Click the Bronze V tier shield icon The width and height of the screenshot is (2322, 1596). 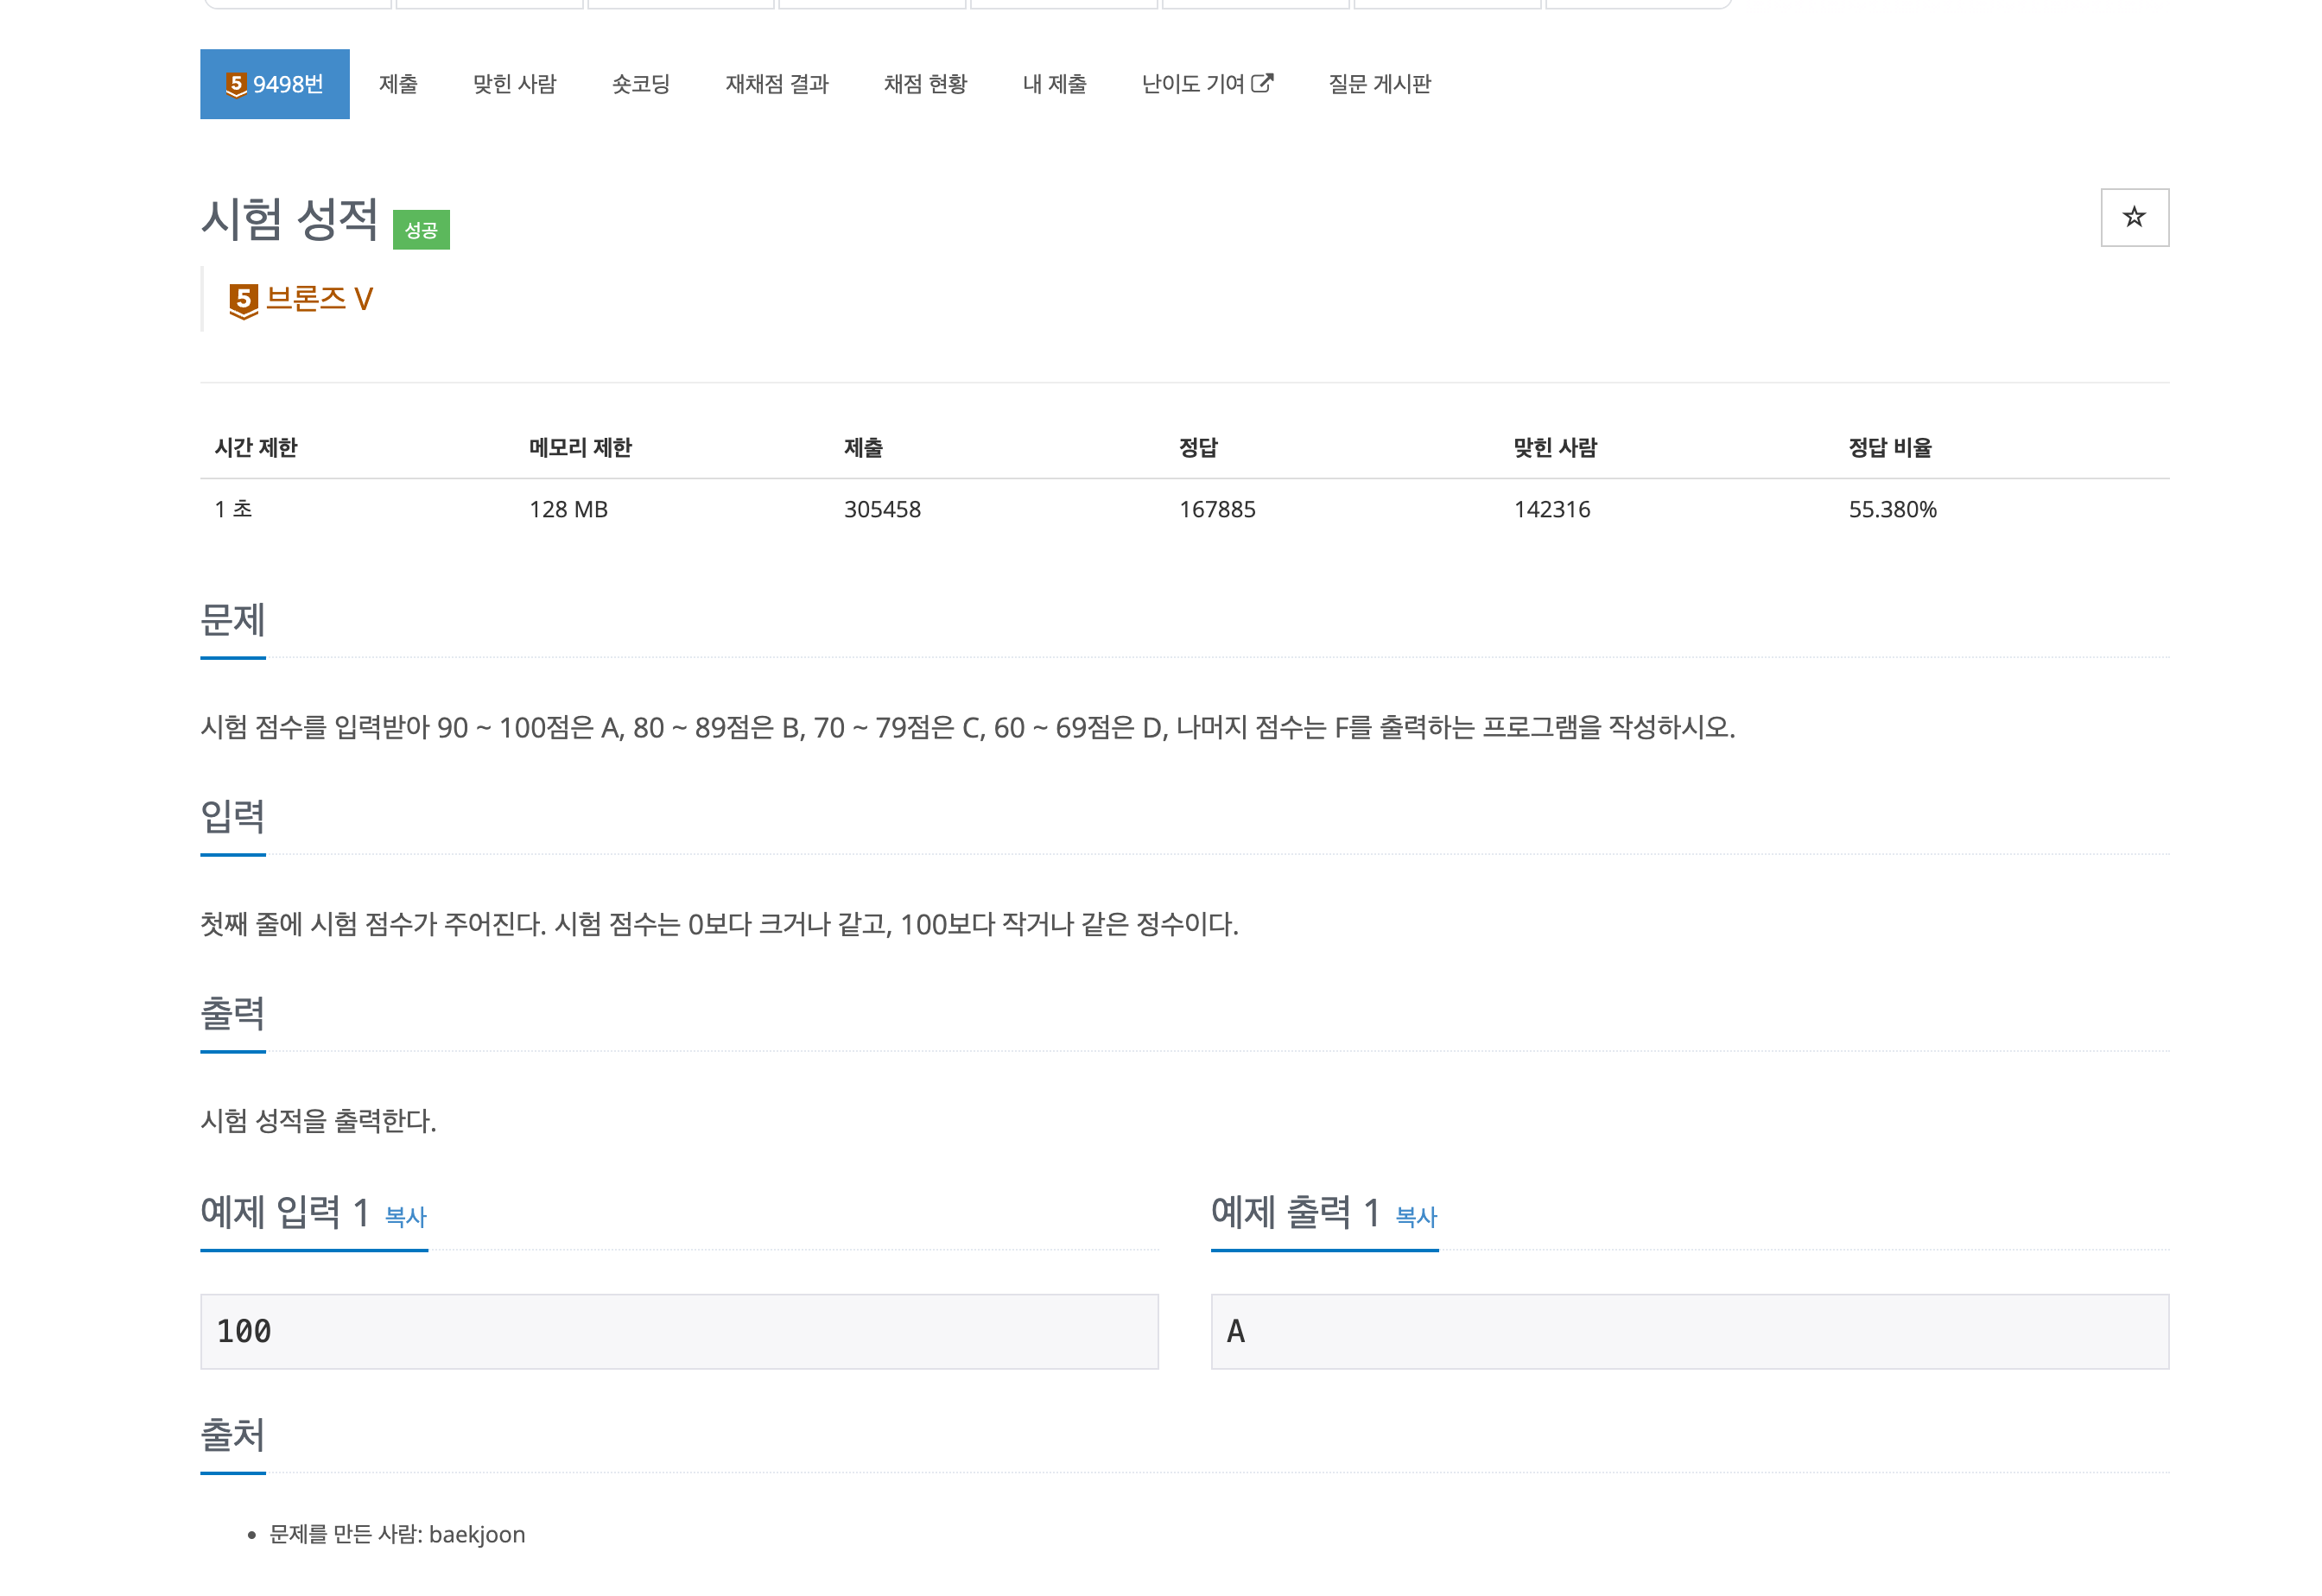coord(243,300)
